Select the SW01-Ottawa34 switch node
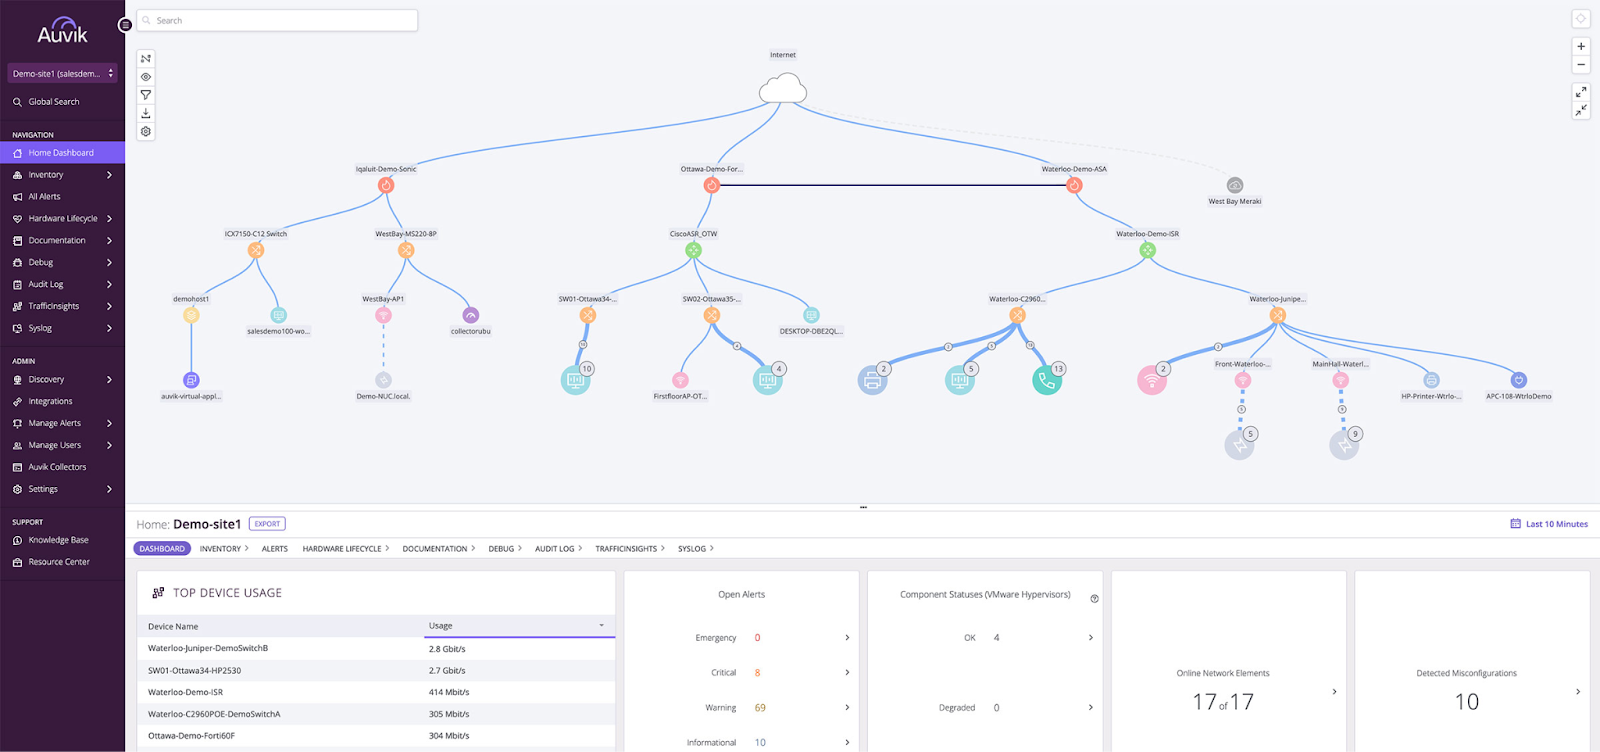Viewport: 1600px width, 752px height. click(x=588, y=315)
